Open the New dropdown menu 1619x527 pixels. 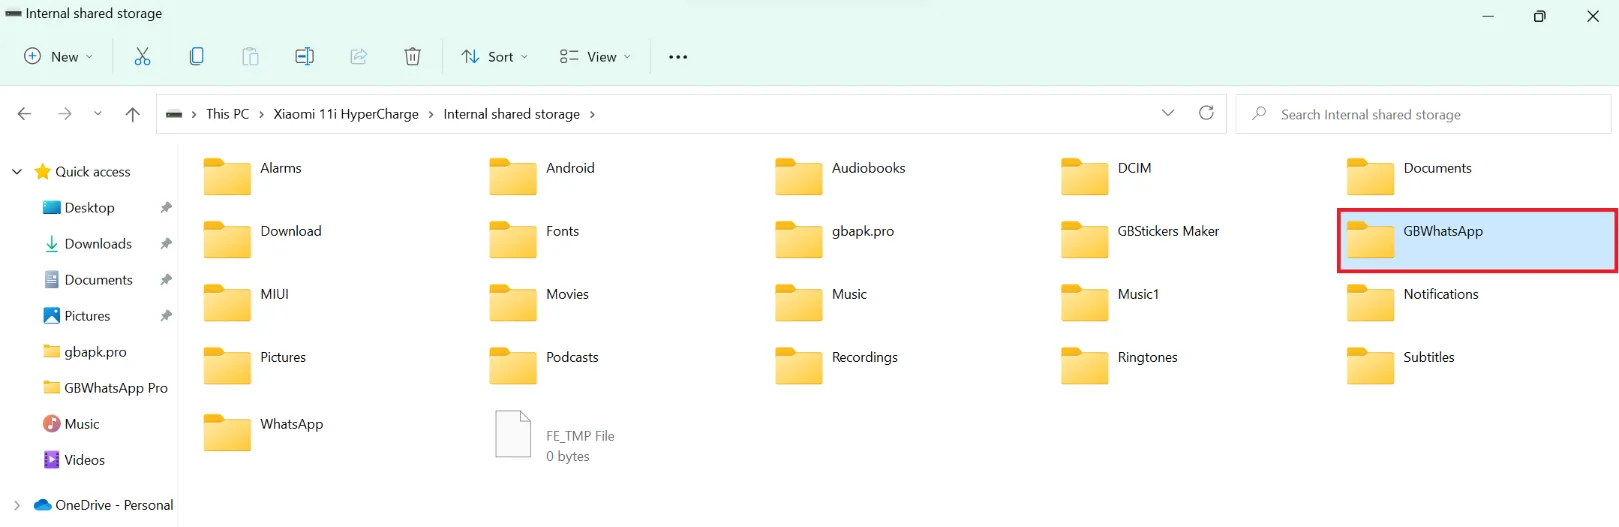pos(59,57)
